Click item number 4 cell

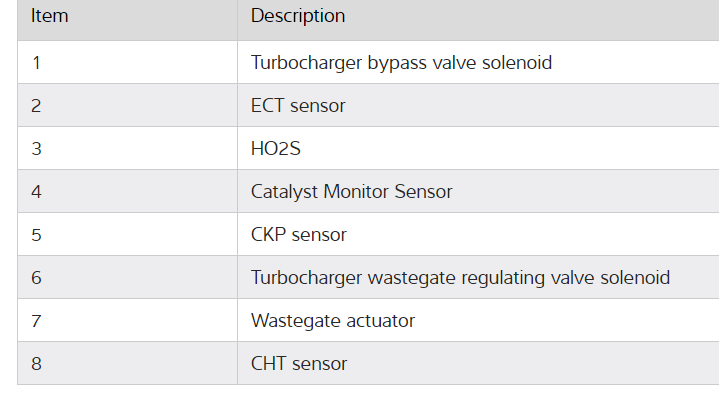coord(37,192)
